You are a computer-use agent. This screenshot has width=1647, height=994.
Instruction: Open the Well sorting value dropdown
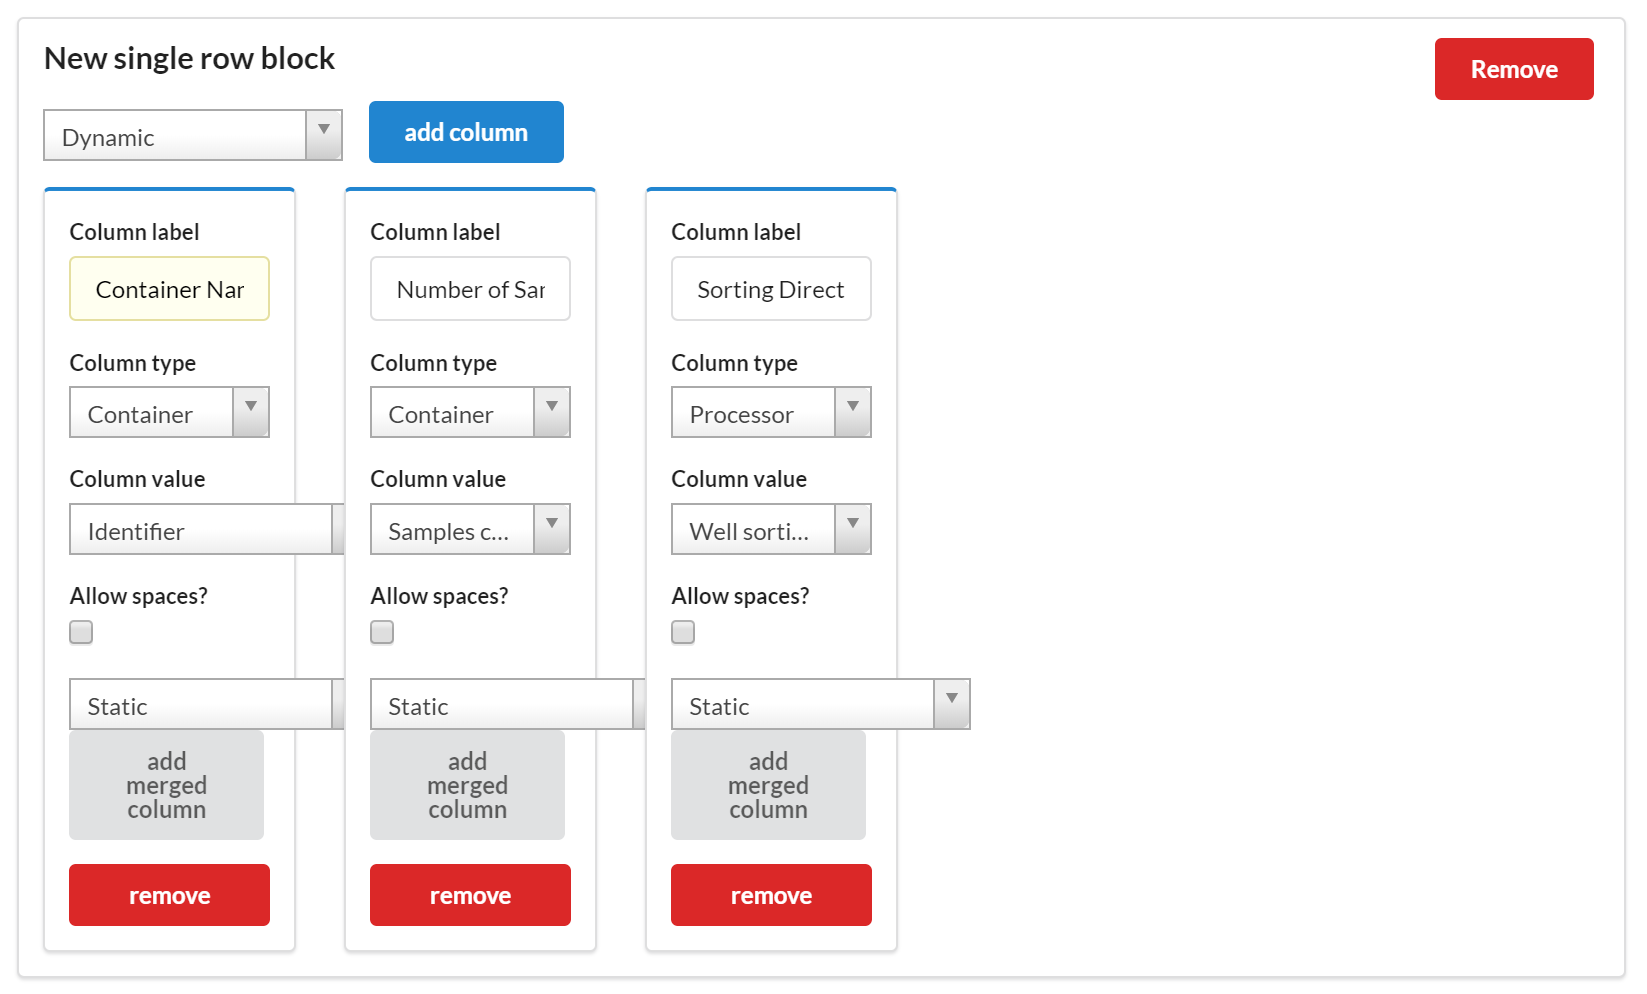click(x=771, y=530)
